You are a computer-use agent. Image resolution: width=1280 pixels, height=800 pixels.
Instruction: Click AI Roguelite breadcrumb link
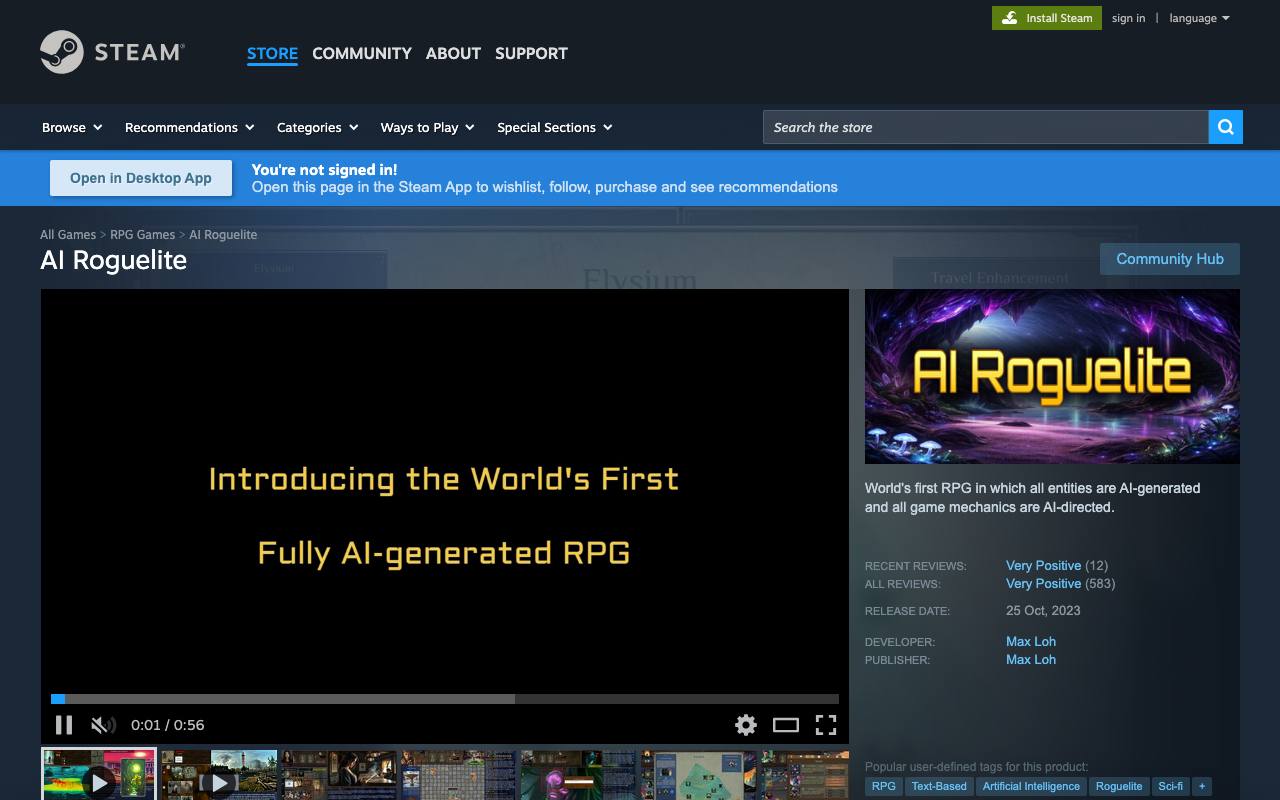(223, 234)
